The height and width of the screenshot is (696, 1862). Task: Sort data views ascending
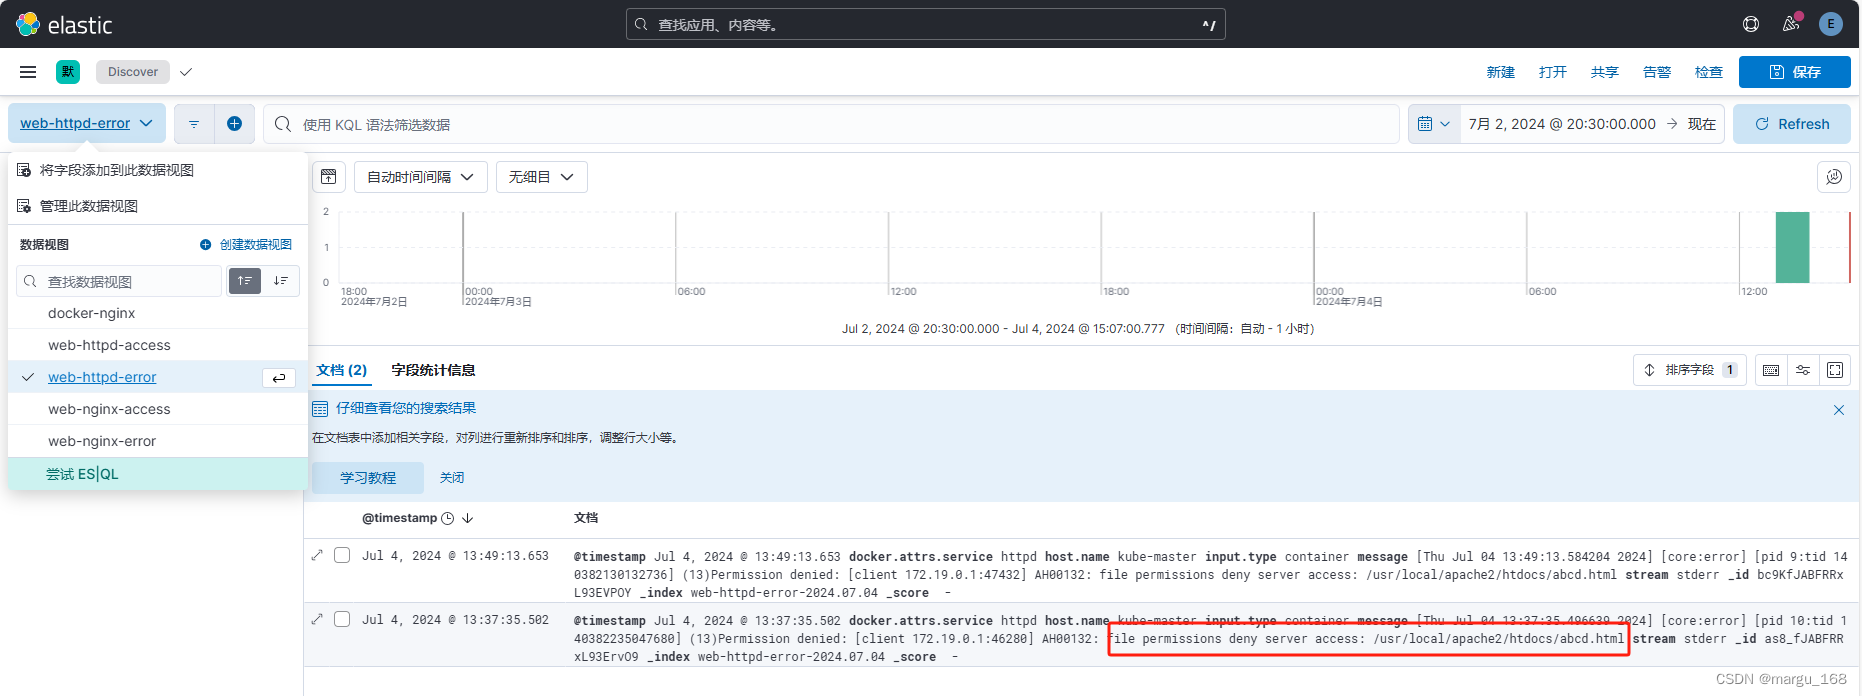point(245,281)
